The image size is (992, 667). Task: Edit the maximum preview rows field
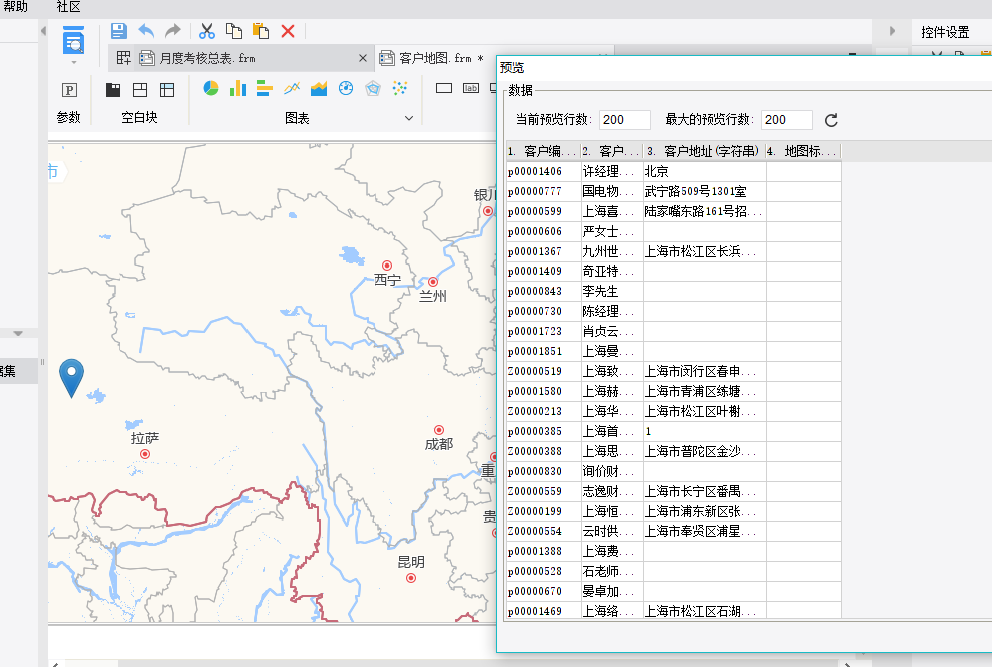pyautogui.click(x=786, y=120)
